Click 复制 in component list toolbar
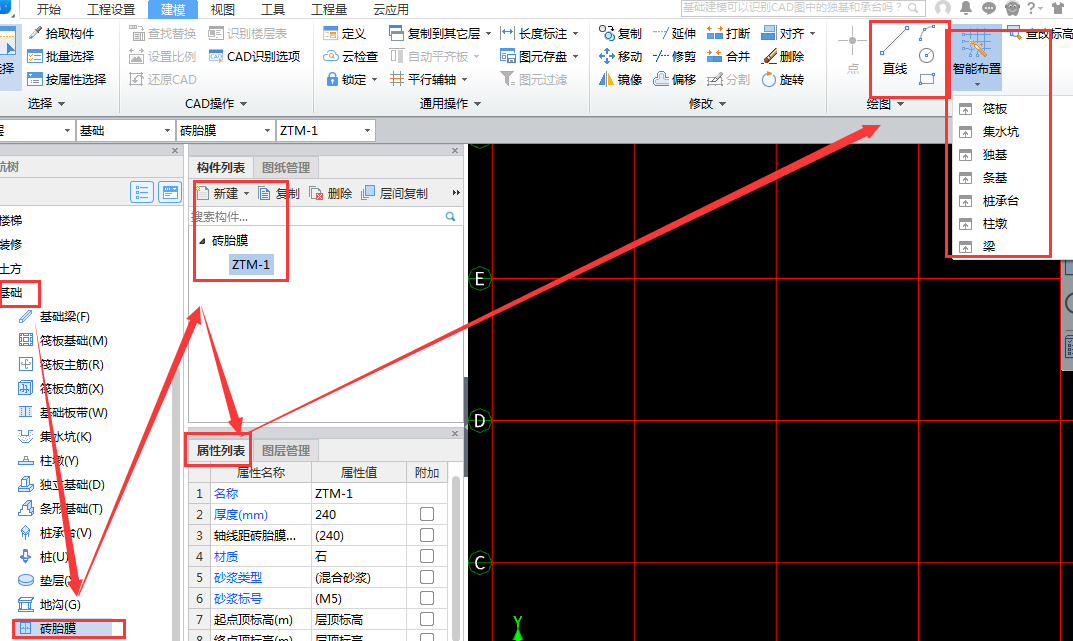This screenshot has width=1073, height=641. (x=279, y=194)
